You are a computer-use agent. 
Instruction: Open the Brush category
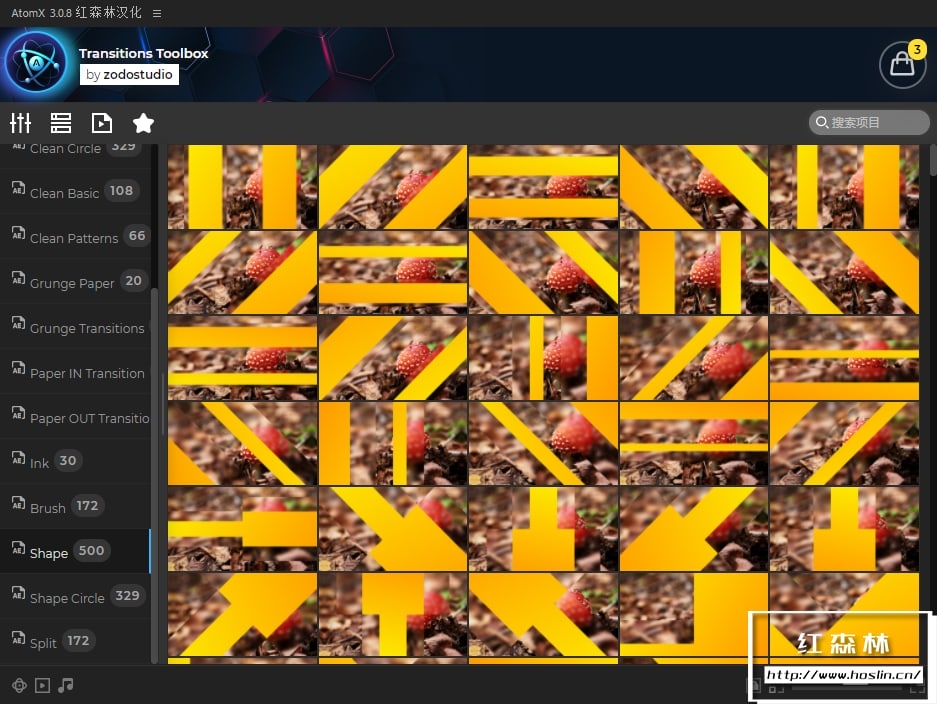coord(75,507)
